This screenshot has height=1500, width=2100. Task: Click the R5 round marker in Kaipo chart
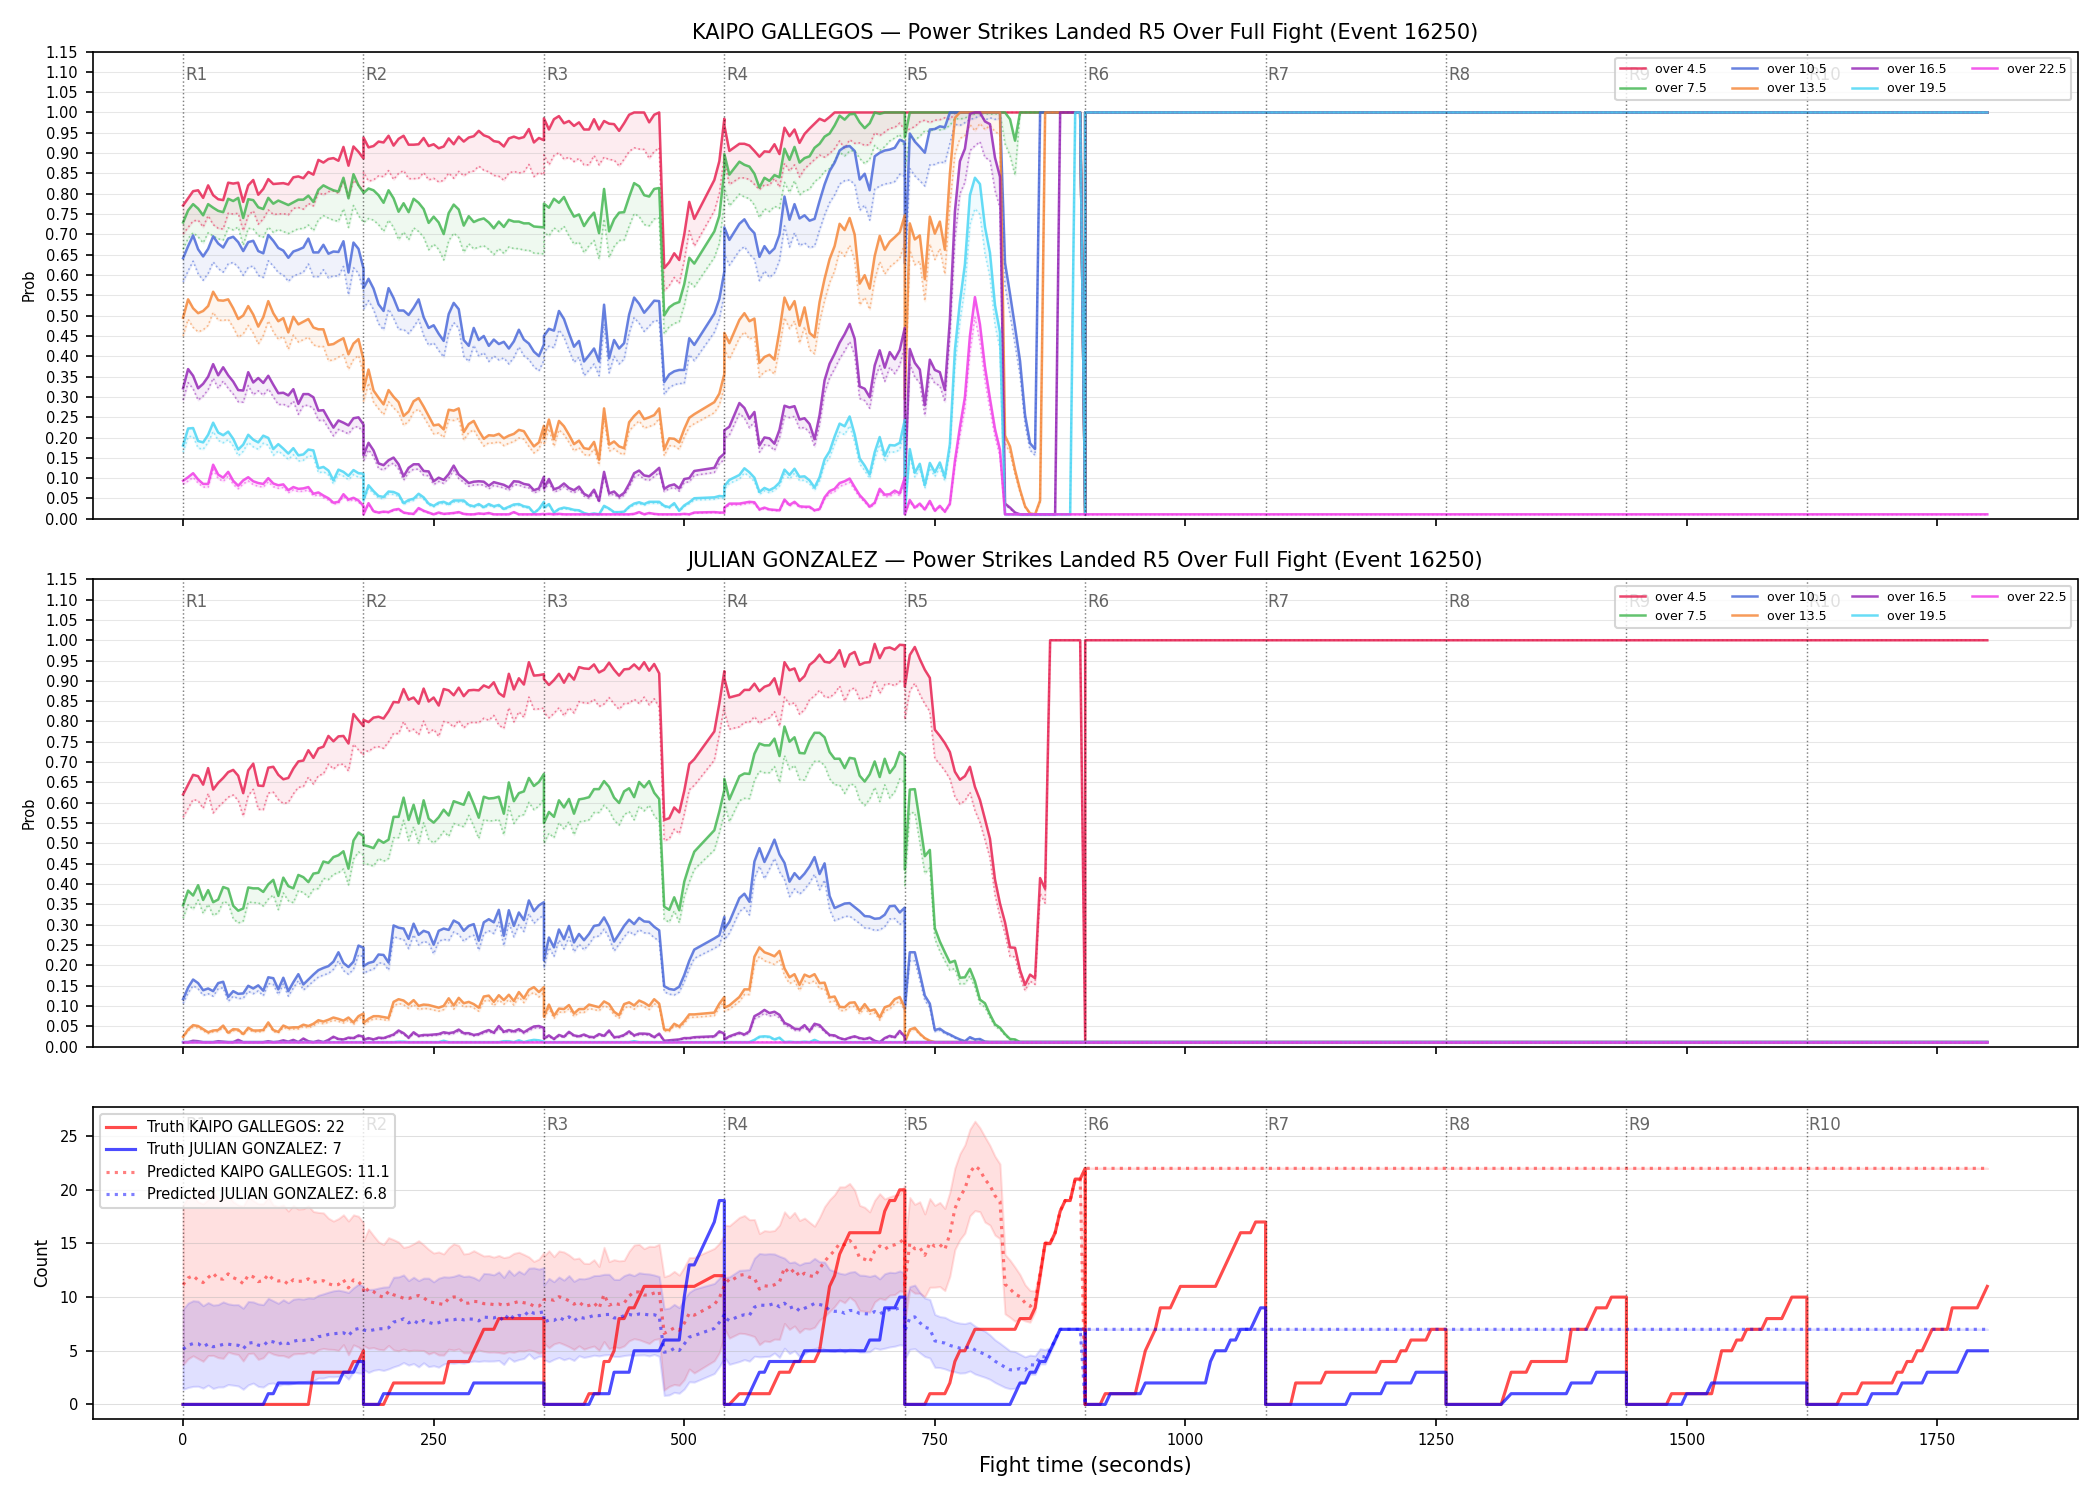[x=917, y=74]
